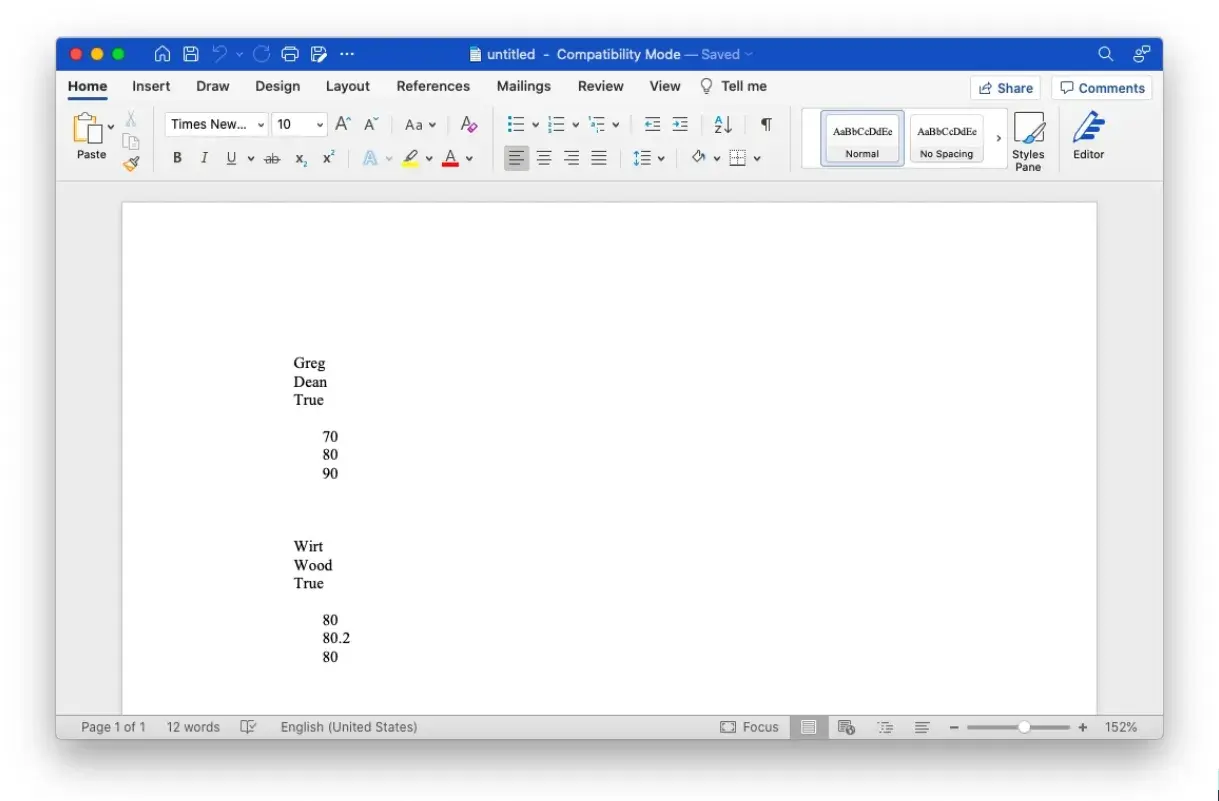Screen dimensions: 1219x801
Task: Apply center text alignment
Action: coord(543,157)
